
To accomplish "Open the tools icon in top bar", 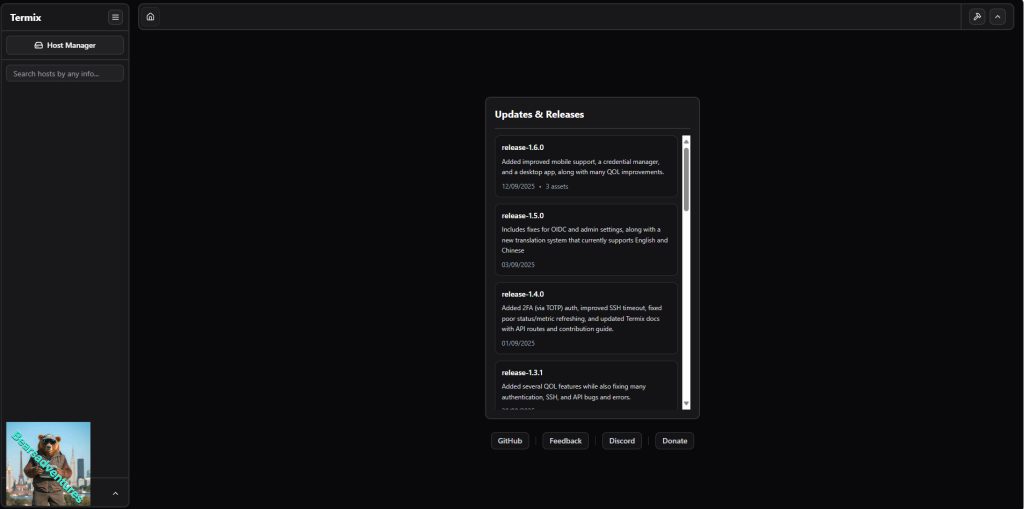I will coord(977,17).
